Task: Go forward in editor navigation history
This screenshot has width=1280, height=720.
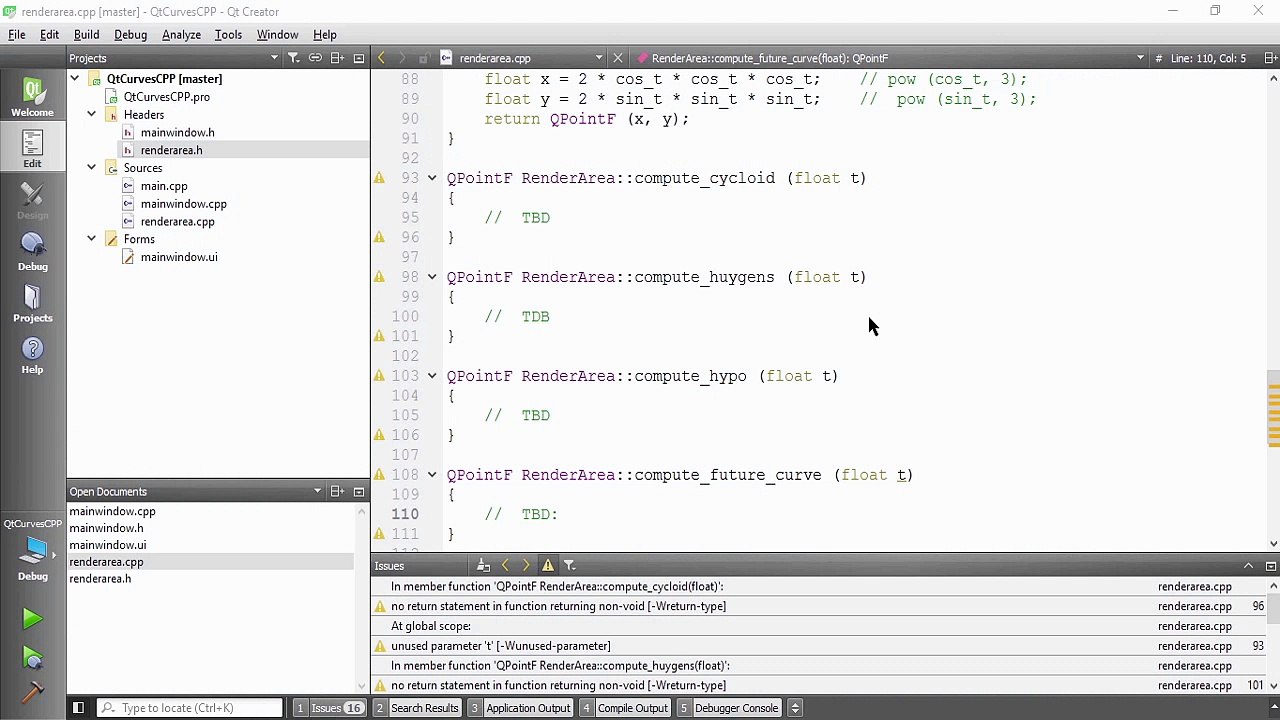Action: click(402, 58)
